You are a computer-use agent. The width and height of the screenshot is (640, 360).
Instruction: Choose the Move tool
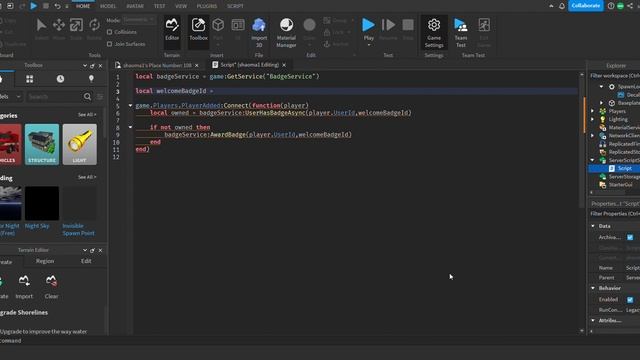click(59, 29)
